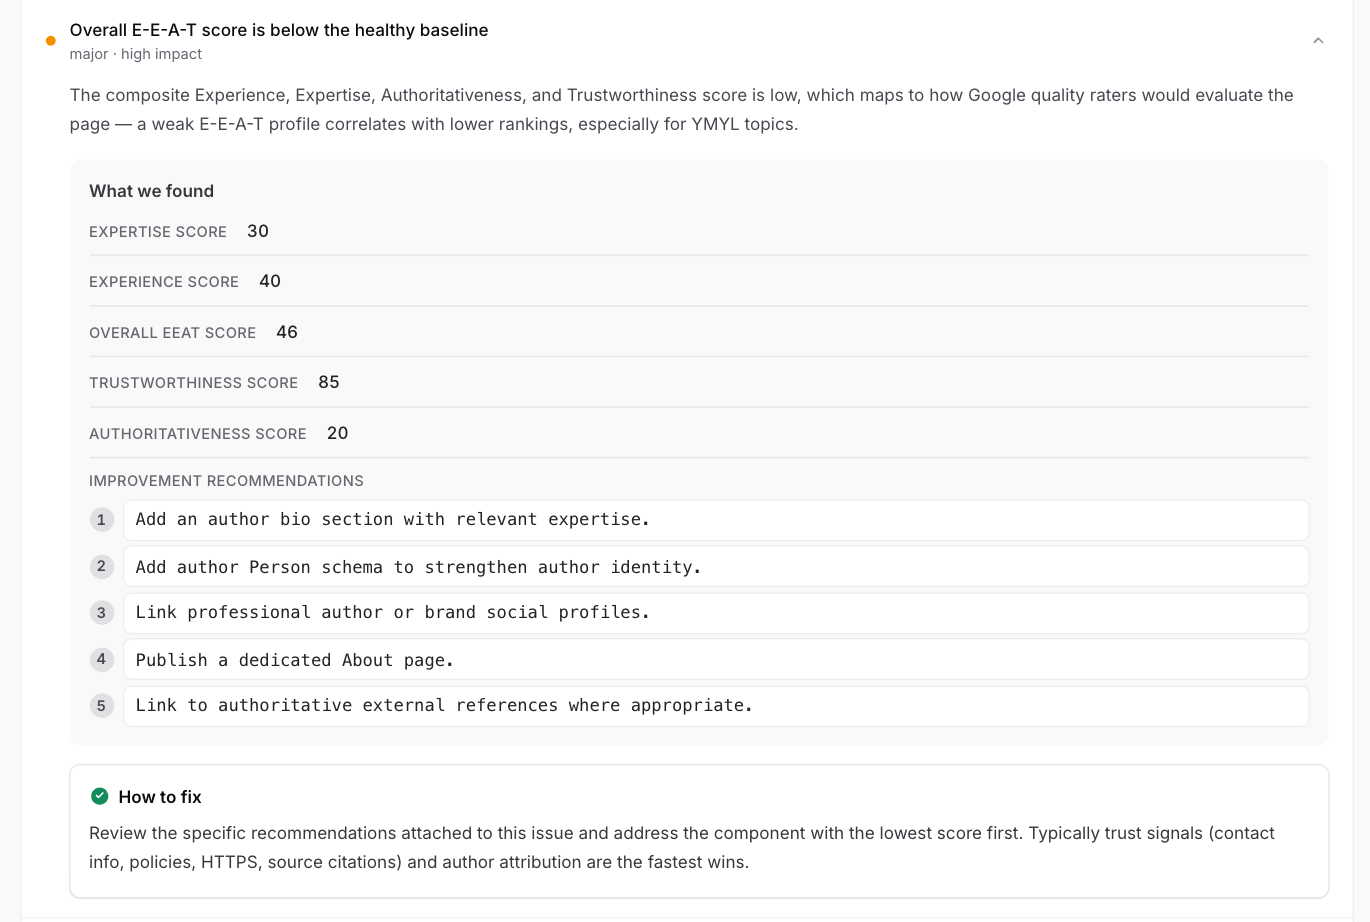Click the How to fix heading

160,797
